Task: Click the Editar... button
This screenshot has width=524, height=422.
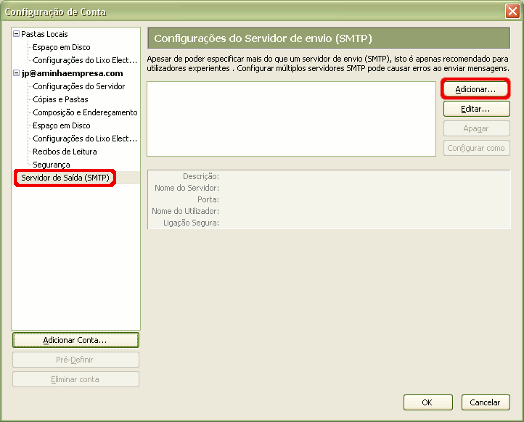Action: click(x=476, y=109)
